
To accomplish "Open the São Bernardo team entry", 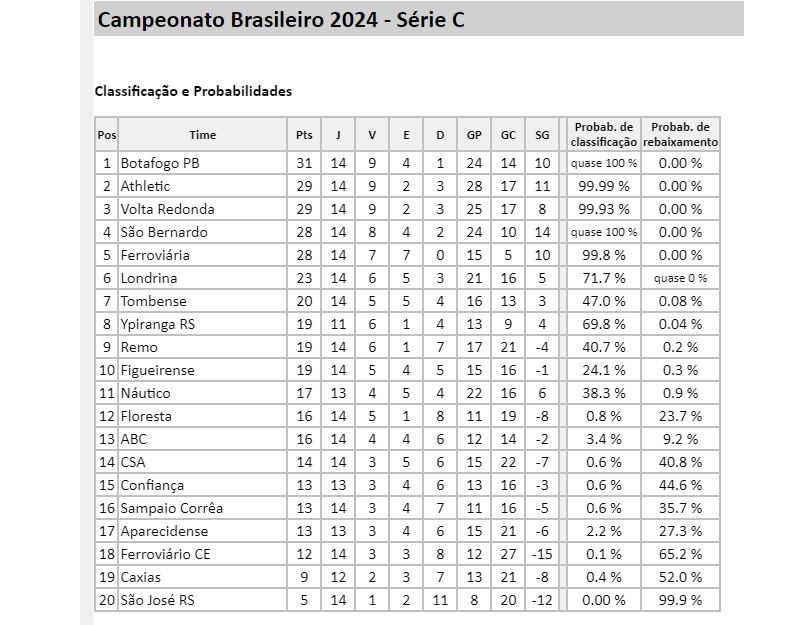I will coord(164,232).
